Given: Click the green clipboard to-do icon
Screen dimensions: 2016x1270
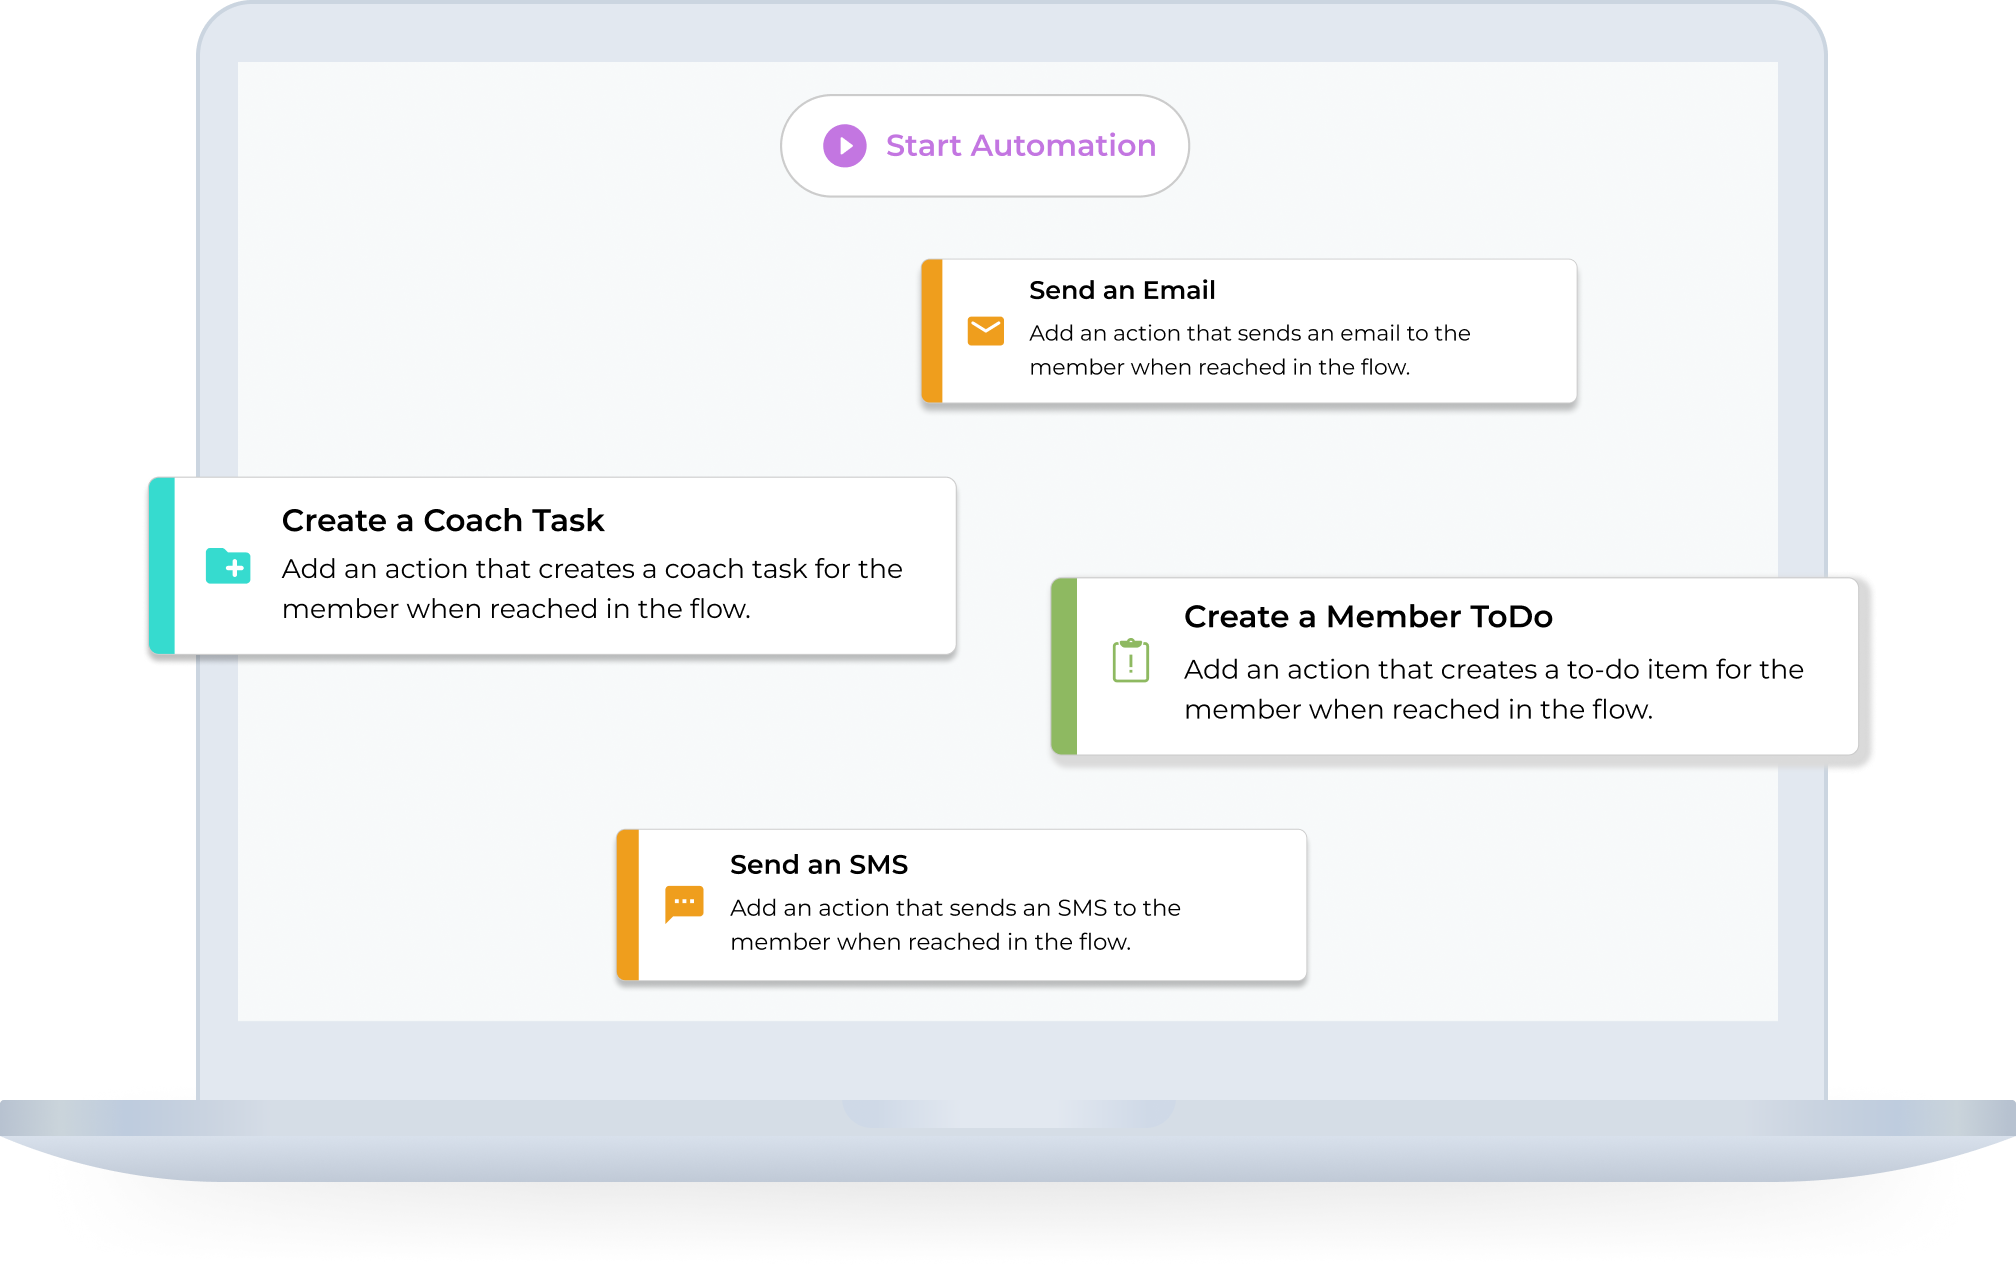Looking at the screenshot, I should pyautogui.click(x=1131, y=661).
